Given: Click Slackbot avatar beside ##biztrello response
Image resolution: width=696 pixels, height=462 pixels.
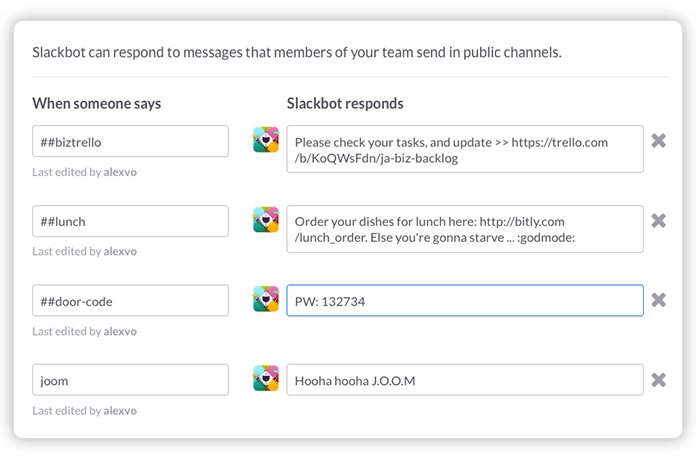Looking at the screenshot, I should 266,139.
